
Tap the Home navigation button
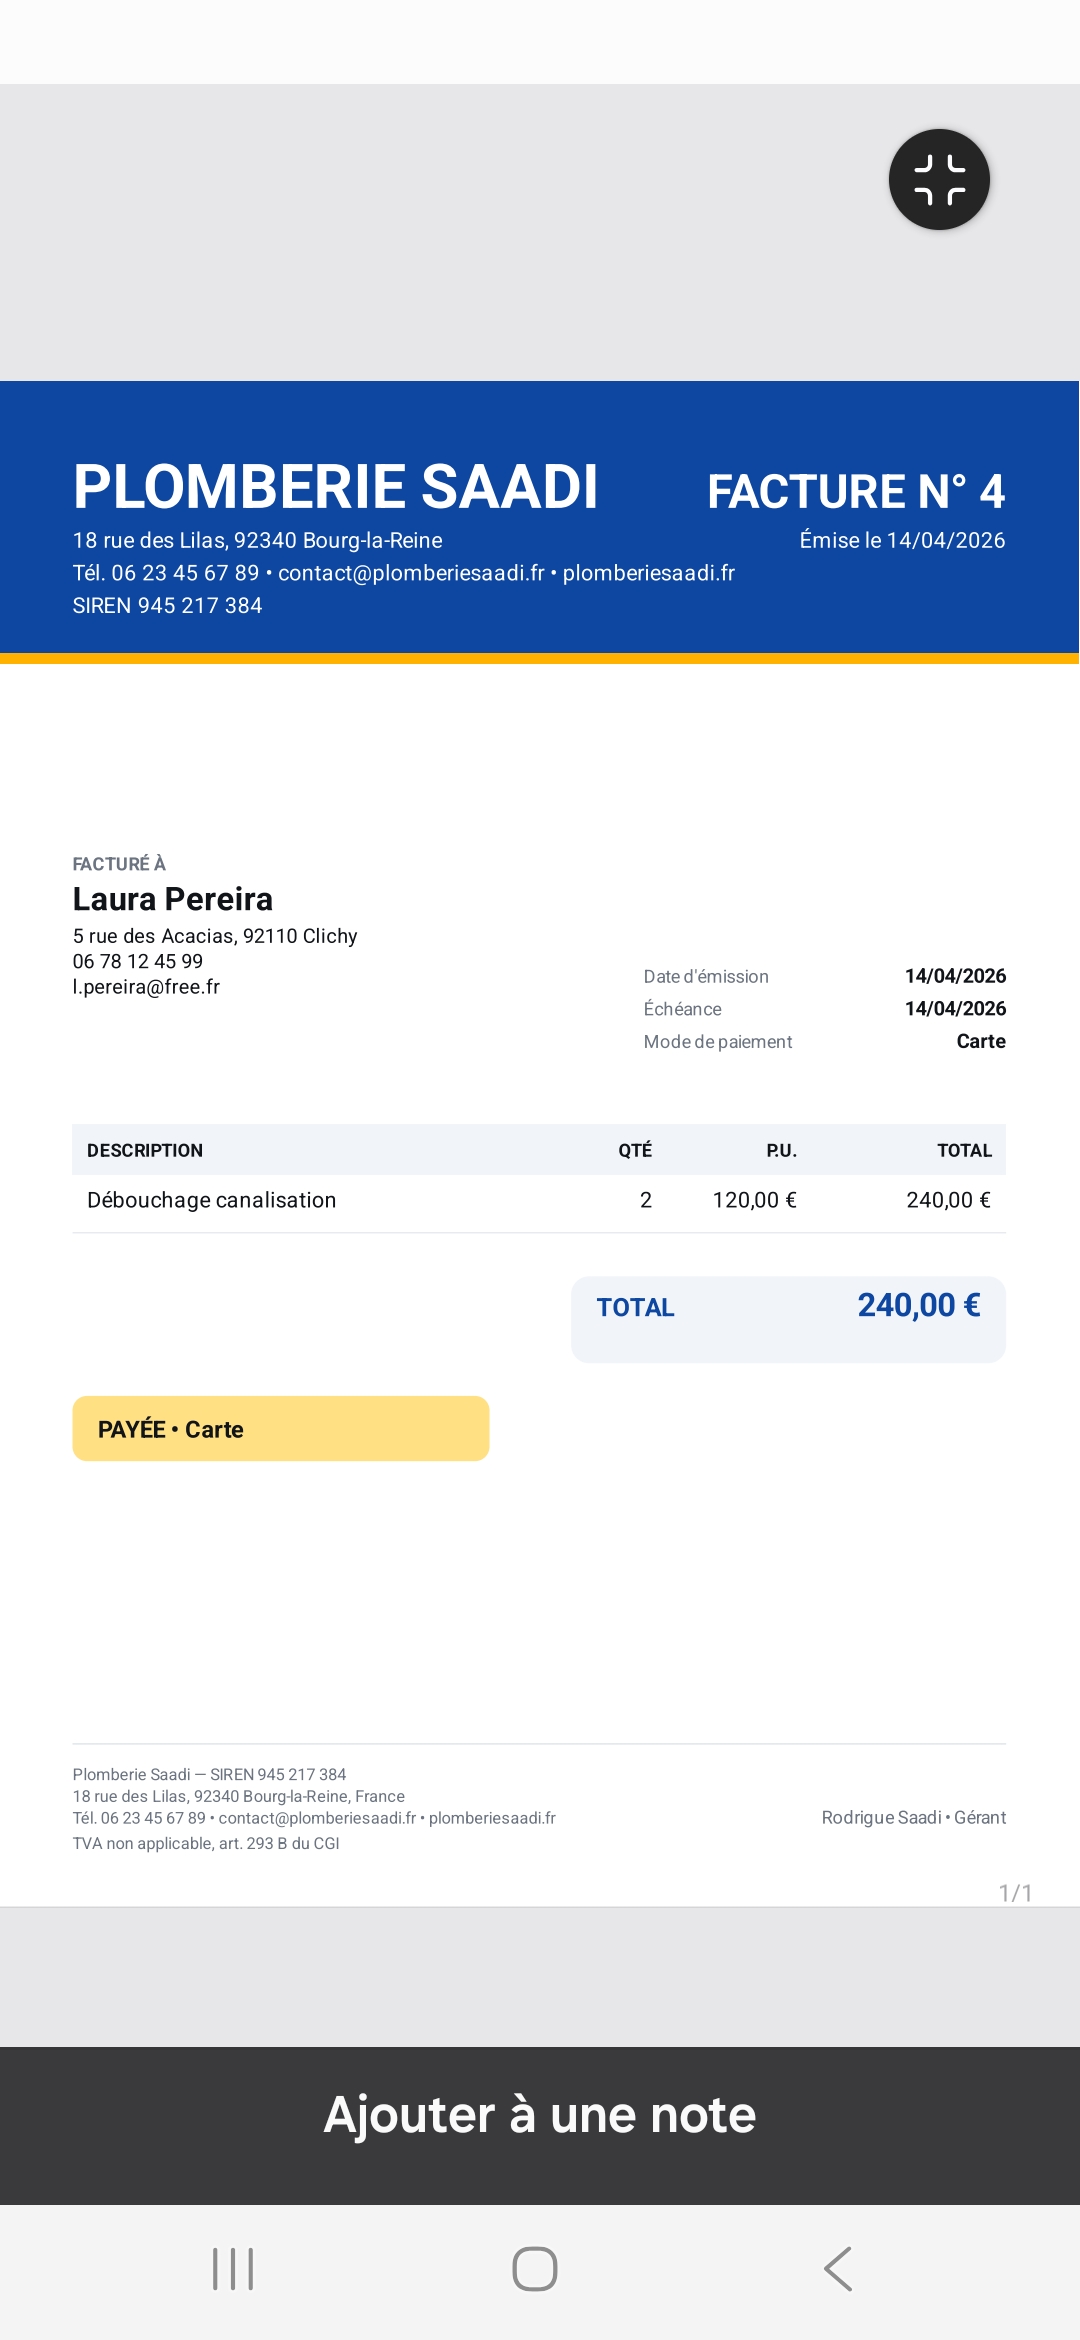click(535, 2269)
